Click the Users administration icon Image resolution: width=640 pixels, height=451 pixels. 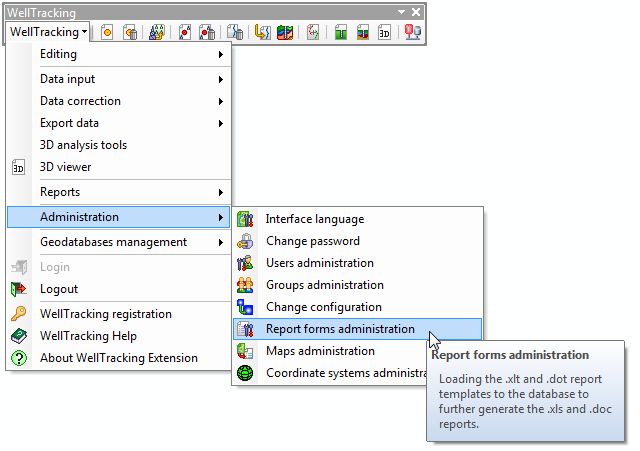click(245, 263)
